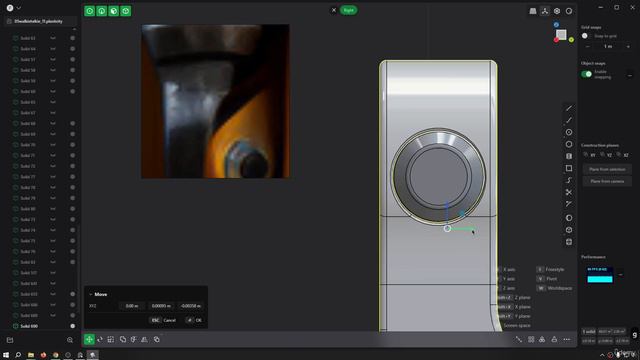Toggle visibility dot of Solid 70
This screenshot has width=640, height=360.
point(73,144)
